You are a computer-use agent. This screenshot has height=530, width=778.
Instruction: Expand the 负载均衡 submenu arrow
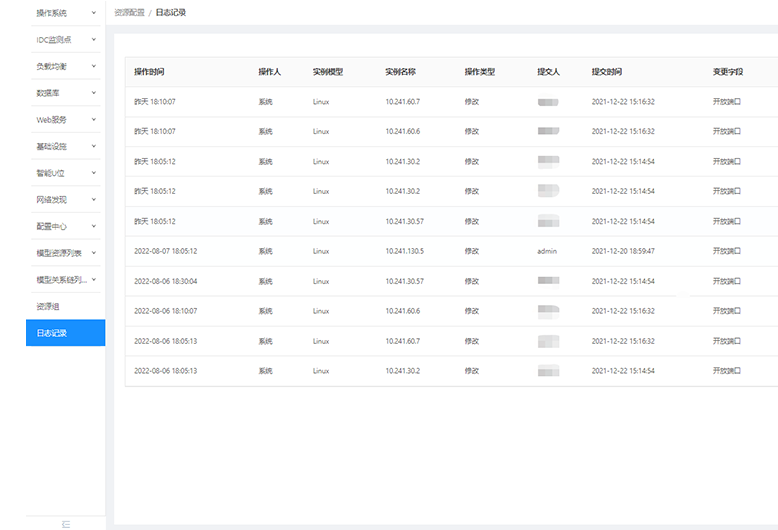pyautogui.click(x=94, y=66)
